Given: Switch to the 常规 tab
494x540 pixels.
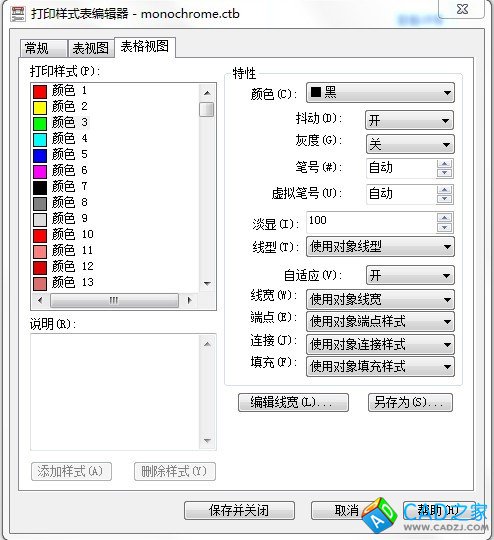Looking at the screenshot, I should tap(43, 48).
